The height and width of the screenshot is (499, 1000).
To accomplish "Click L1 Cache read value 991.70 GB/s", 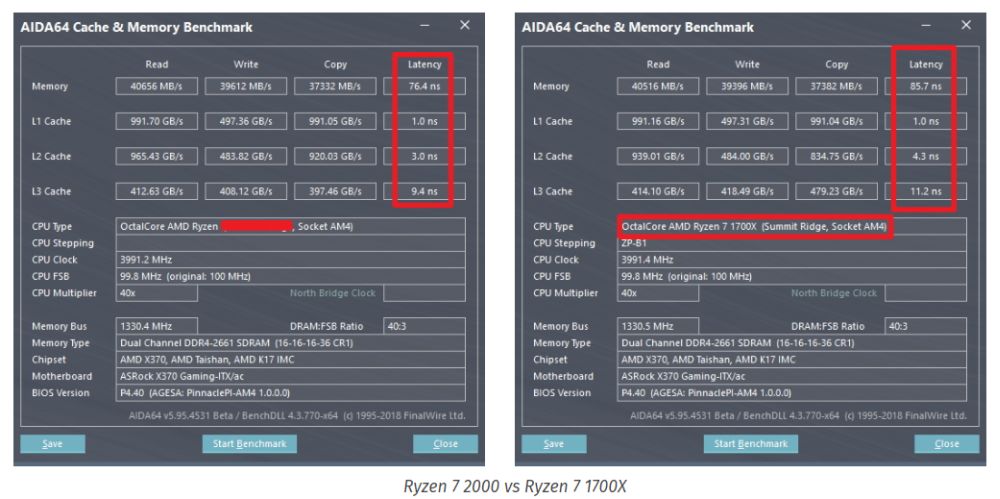I will click(156, 121).
